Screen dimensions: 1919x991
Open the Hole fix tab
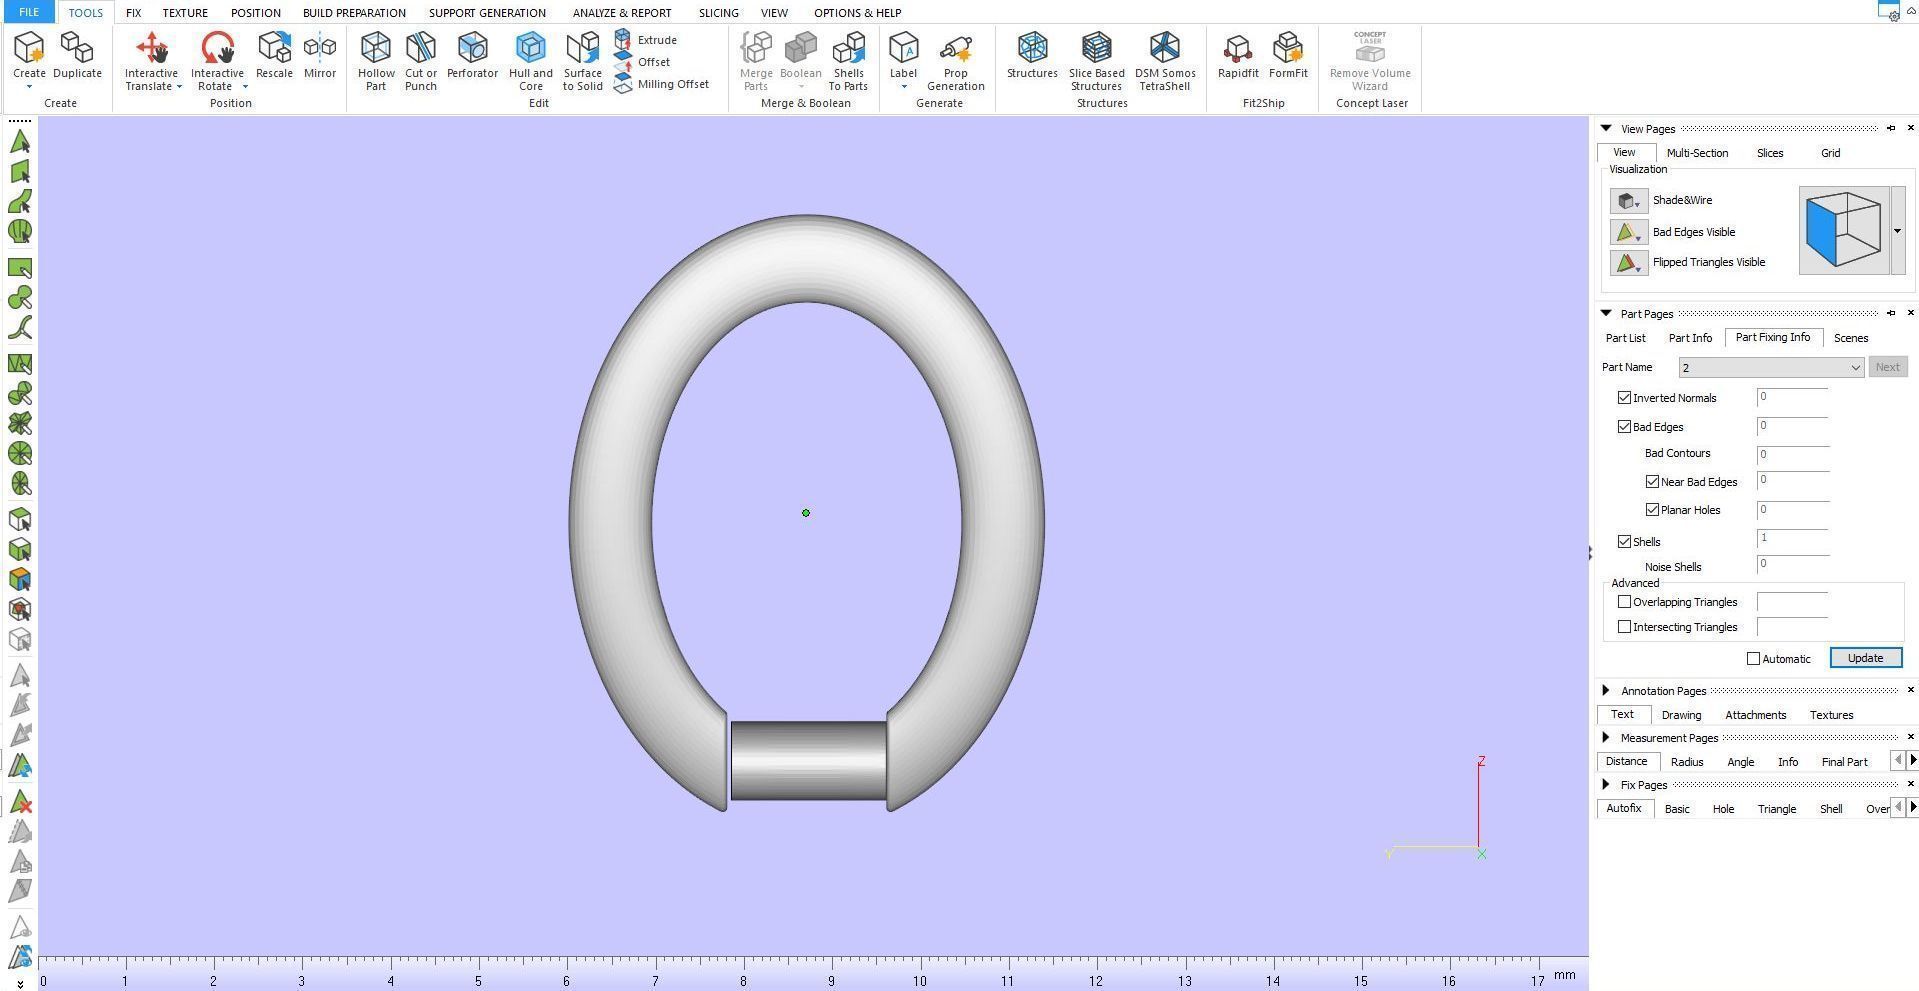tap(1723, 809)
